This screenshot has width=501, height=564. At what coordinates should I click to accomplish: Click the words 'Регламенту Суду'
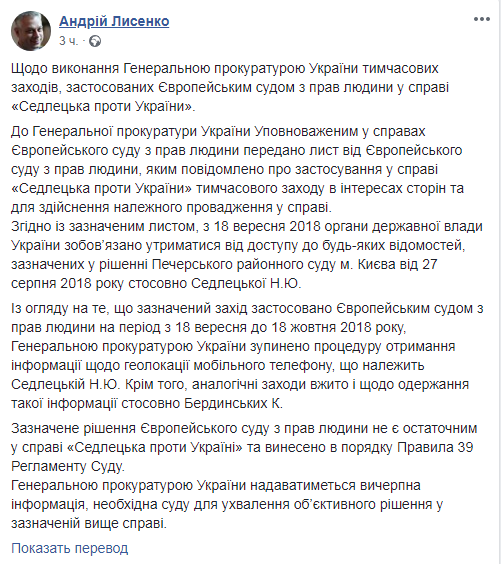click(x=68, y=467)
